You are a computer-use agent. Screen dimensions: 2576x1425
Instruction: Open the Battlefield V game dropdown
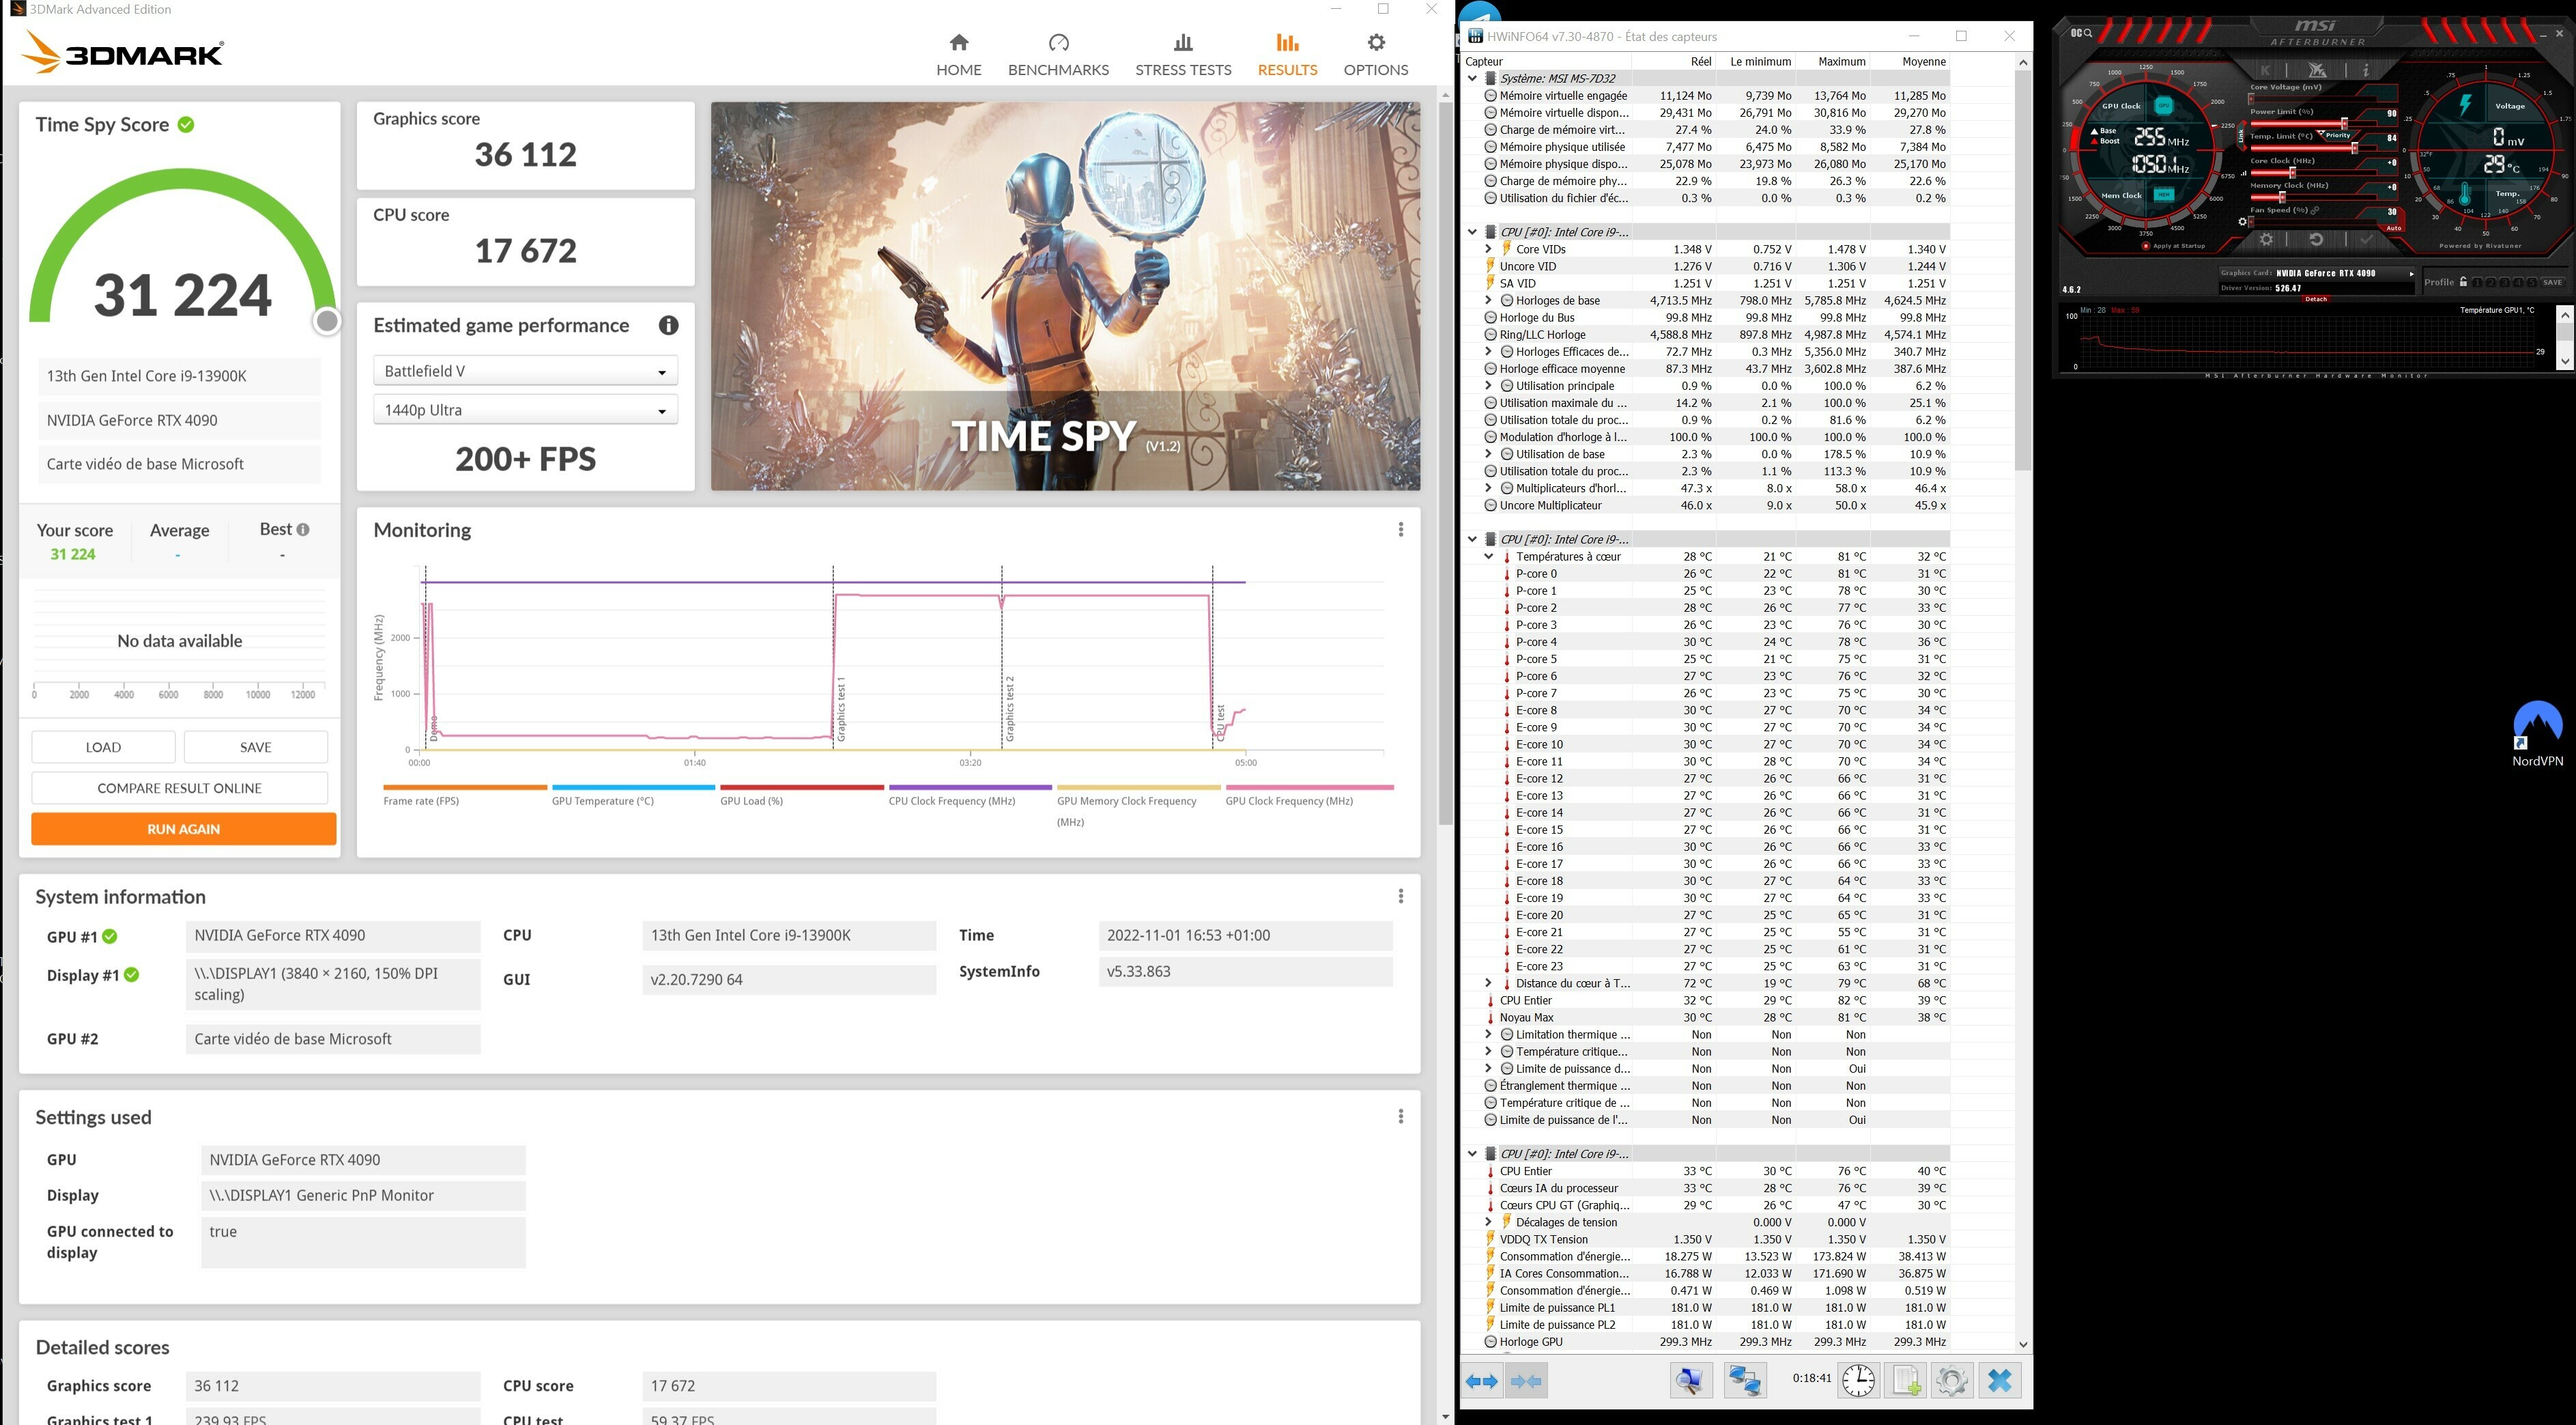tap(525, 371)
